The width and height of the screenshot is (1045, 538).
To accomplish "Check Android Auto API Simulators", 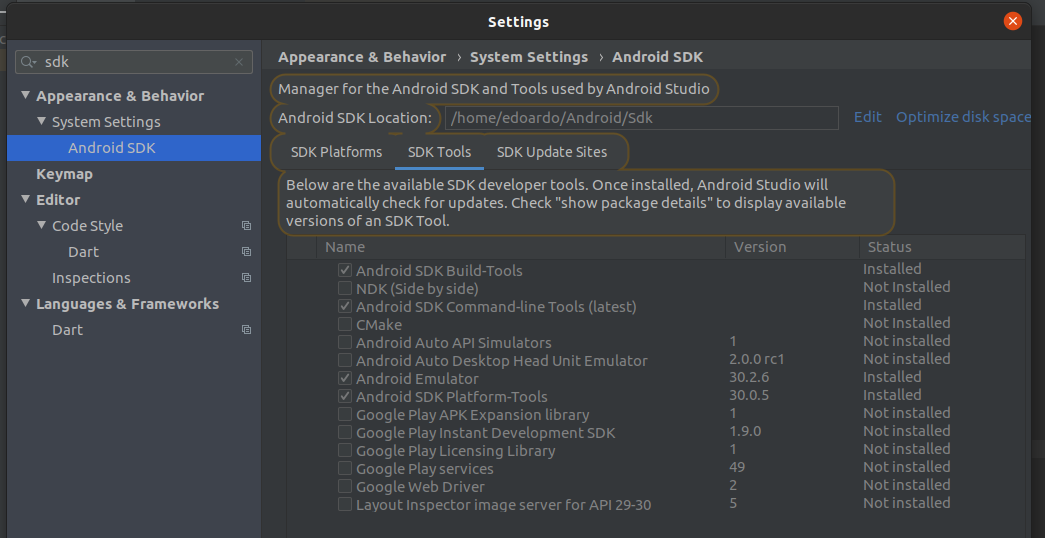I will click(x=345, y=342).
